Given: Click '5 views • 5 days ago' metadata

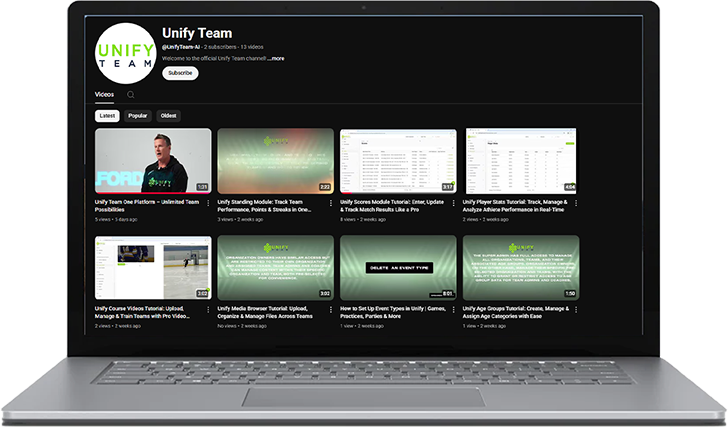Looking at the screenshot, I should (x=116, y=220).
